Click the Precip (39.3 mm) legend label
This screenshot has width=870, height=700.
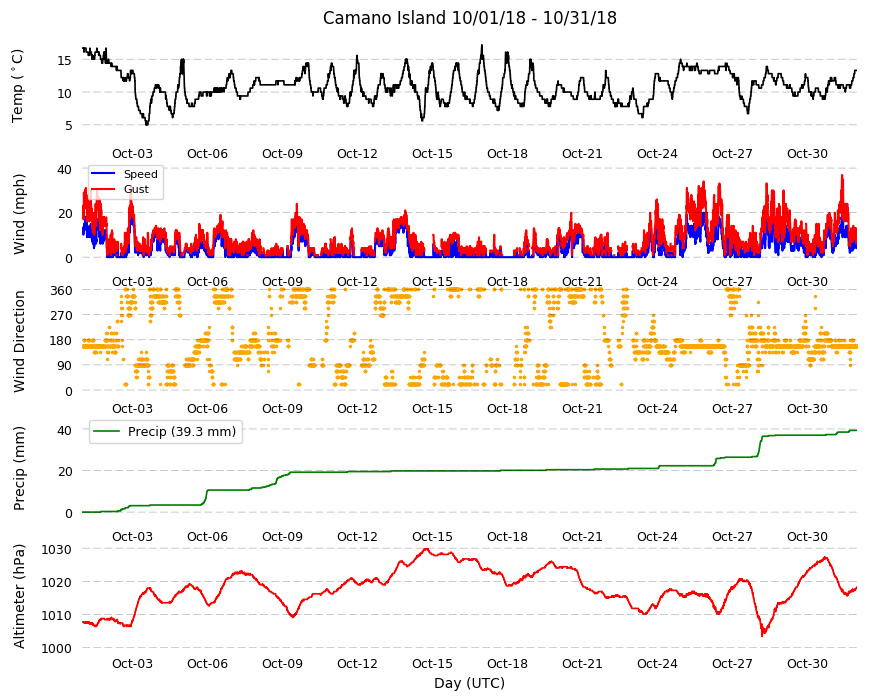tap(182, 432)
